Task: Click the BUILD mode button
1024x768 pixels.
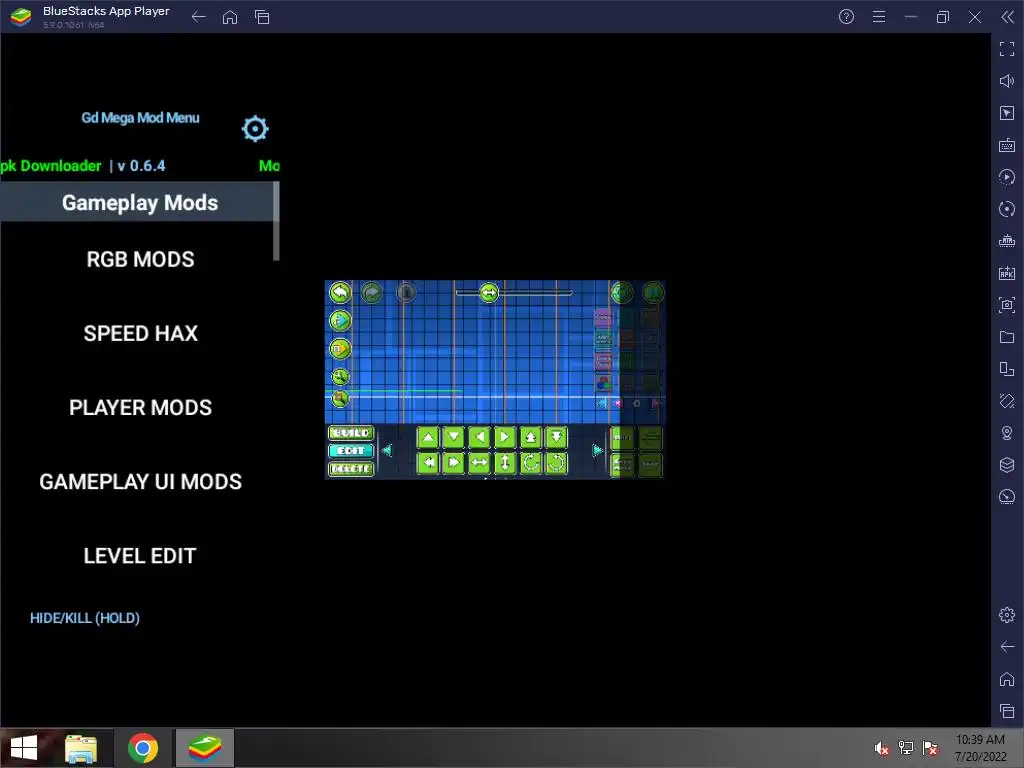Action: pyautogui.click(x=351, y=433)
